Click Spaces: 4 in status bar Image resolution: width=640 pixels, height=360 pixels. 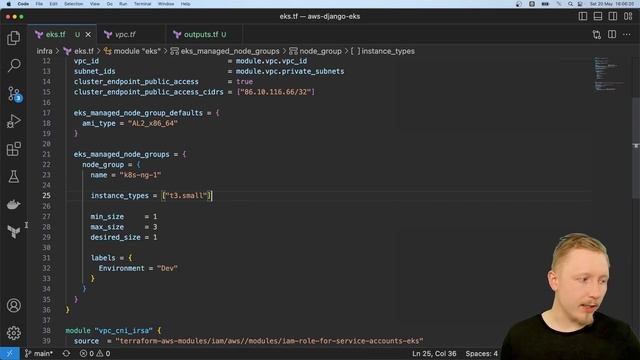[x=482, y=353]
